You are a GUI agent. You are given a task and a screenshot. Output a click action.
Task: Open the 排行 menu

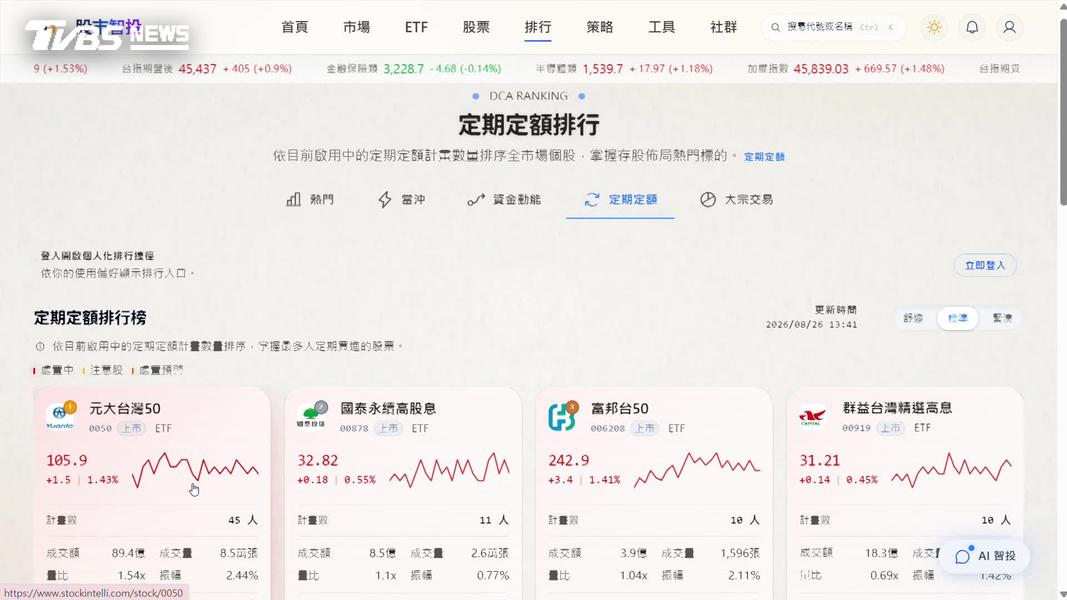coord(538,27)
